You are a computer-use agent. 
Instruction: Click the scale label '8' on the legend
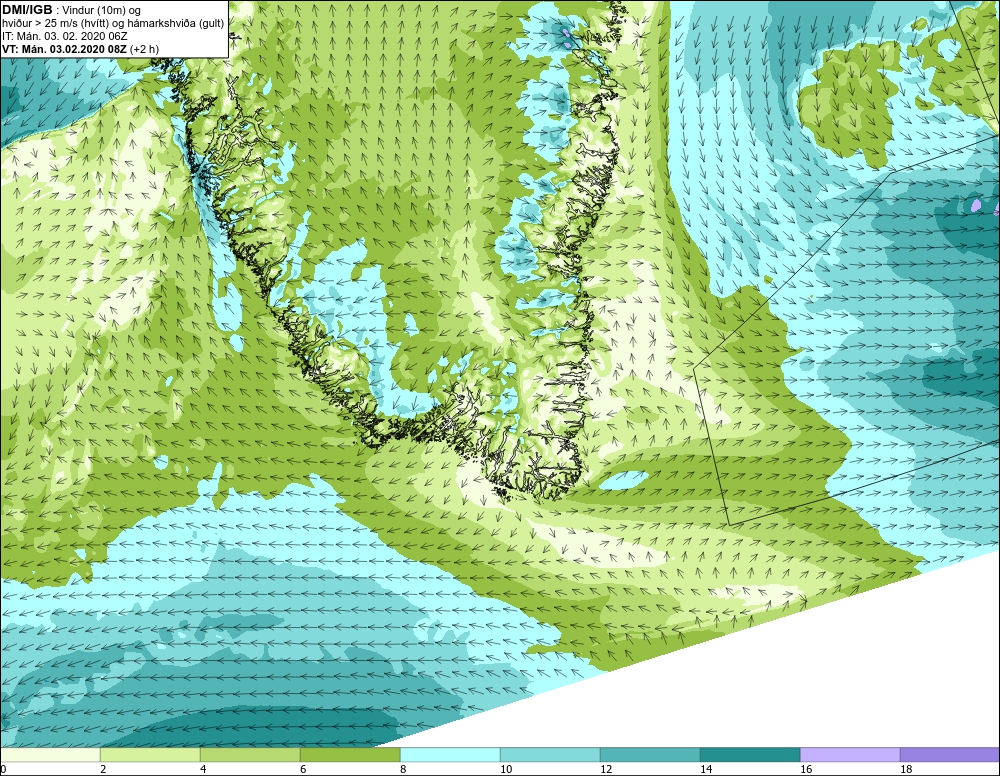[403, 769]
